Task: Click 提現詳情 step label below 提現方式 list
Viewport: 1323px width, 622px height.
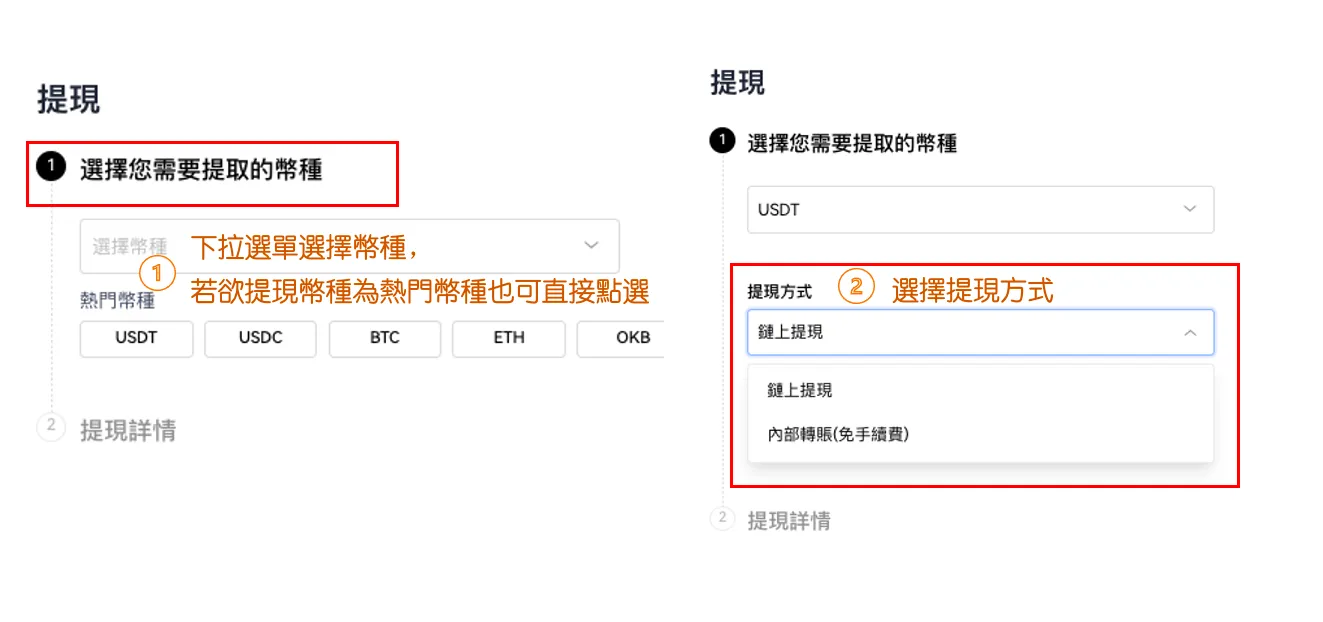Action: [x=789, y=521]
